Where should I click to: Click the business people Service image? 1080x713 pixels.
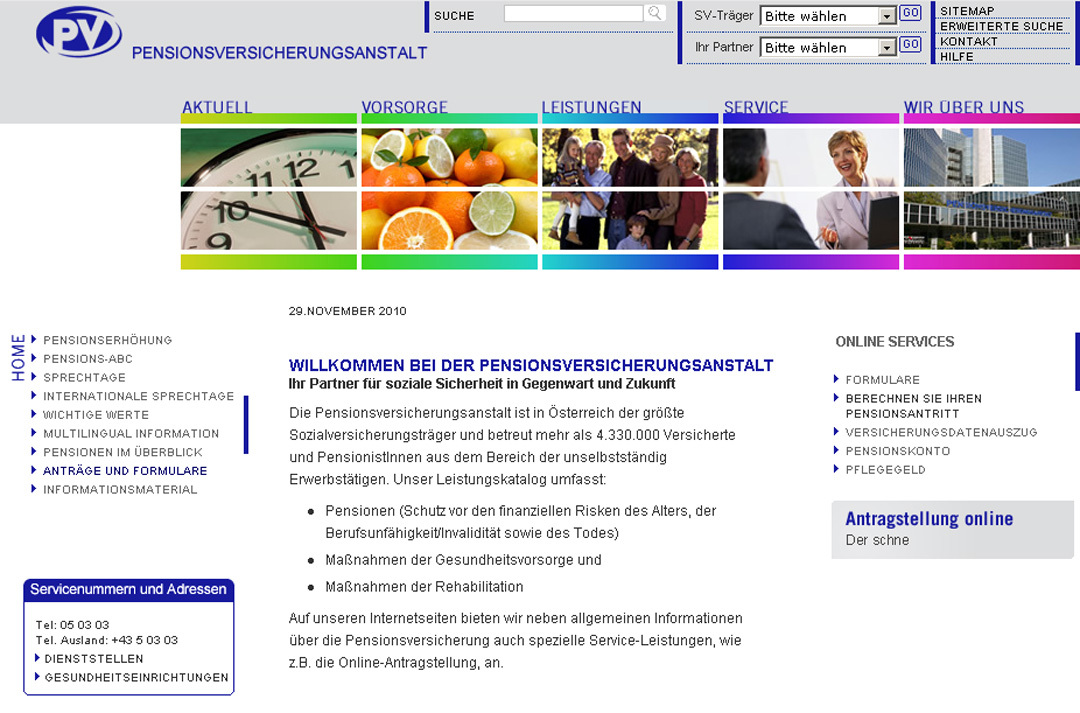coord(811,190)
